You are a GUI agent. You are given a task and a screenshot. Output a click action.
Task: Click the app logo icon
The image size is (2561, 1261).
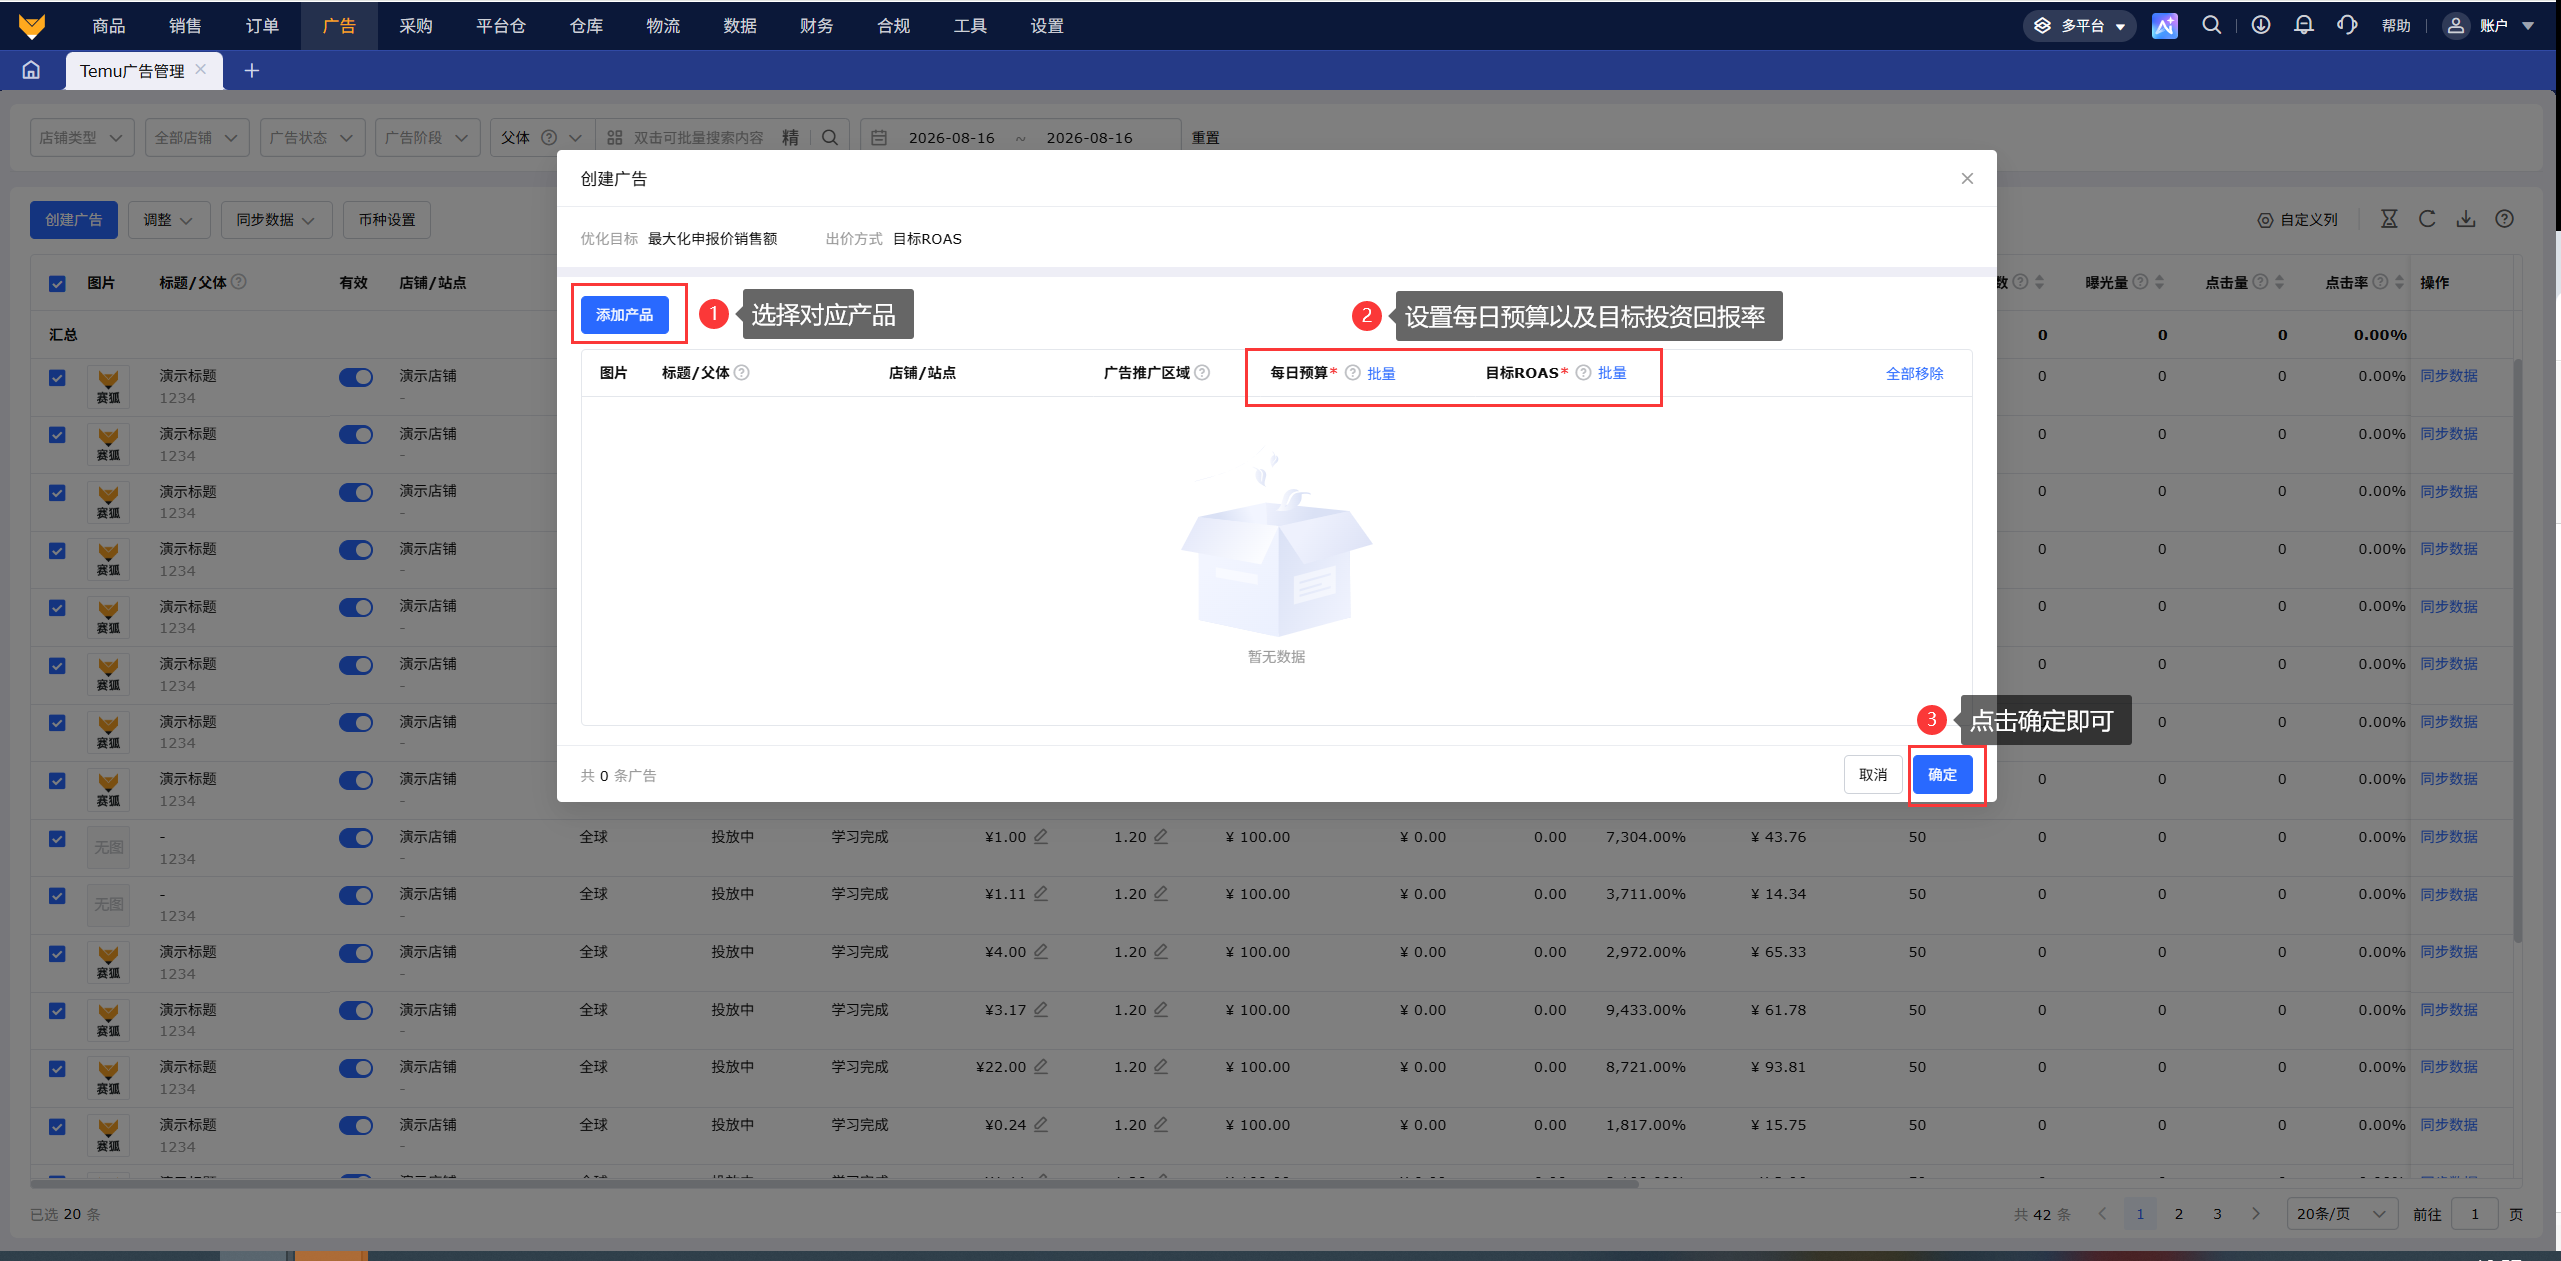[32, 26]
